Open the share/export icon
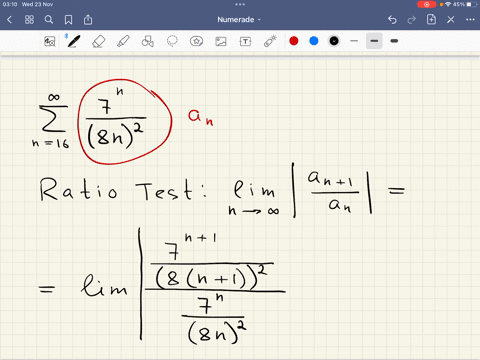Viewport: 480px width, 360px height. 88,20
